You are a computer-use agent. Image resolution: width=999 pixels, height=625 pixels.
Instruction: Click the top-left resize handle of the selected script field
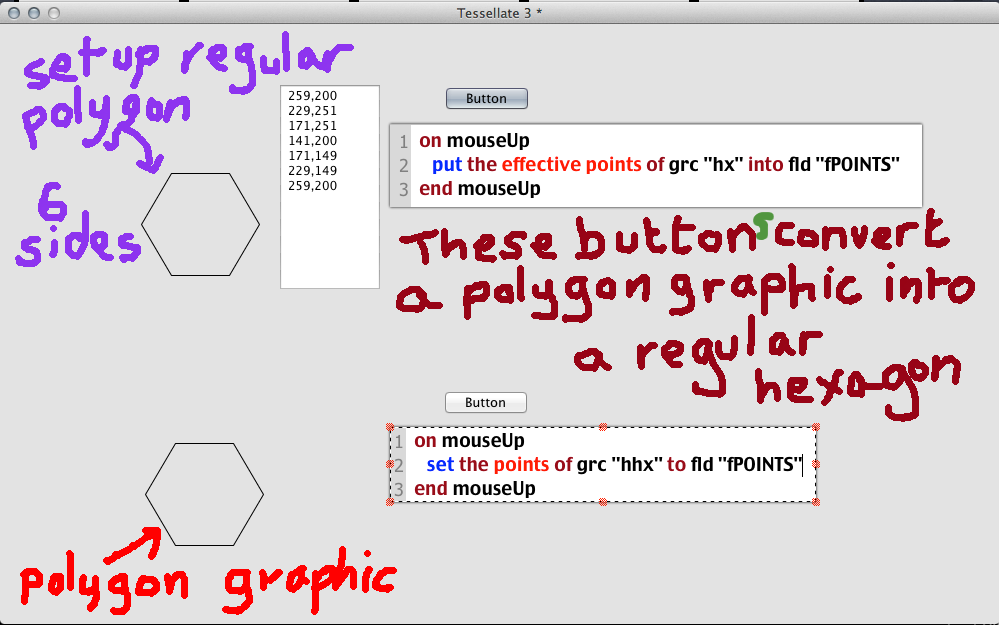(x=390, y=428)
